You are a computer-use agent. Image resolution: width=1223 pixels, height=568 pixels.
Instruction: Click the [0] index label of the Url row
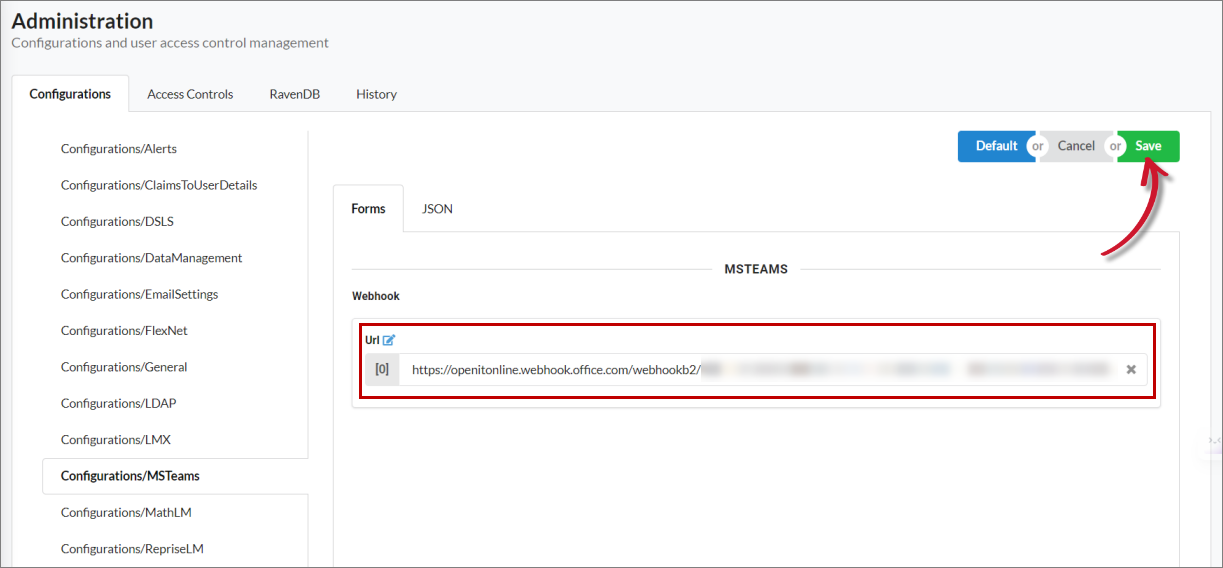pyautogui.click(x=382, y=369)
